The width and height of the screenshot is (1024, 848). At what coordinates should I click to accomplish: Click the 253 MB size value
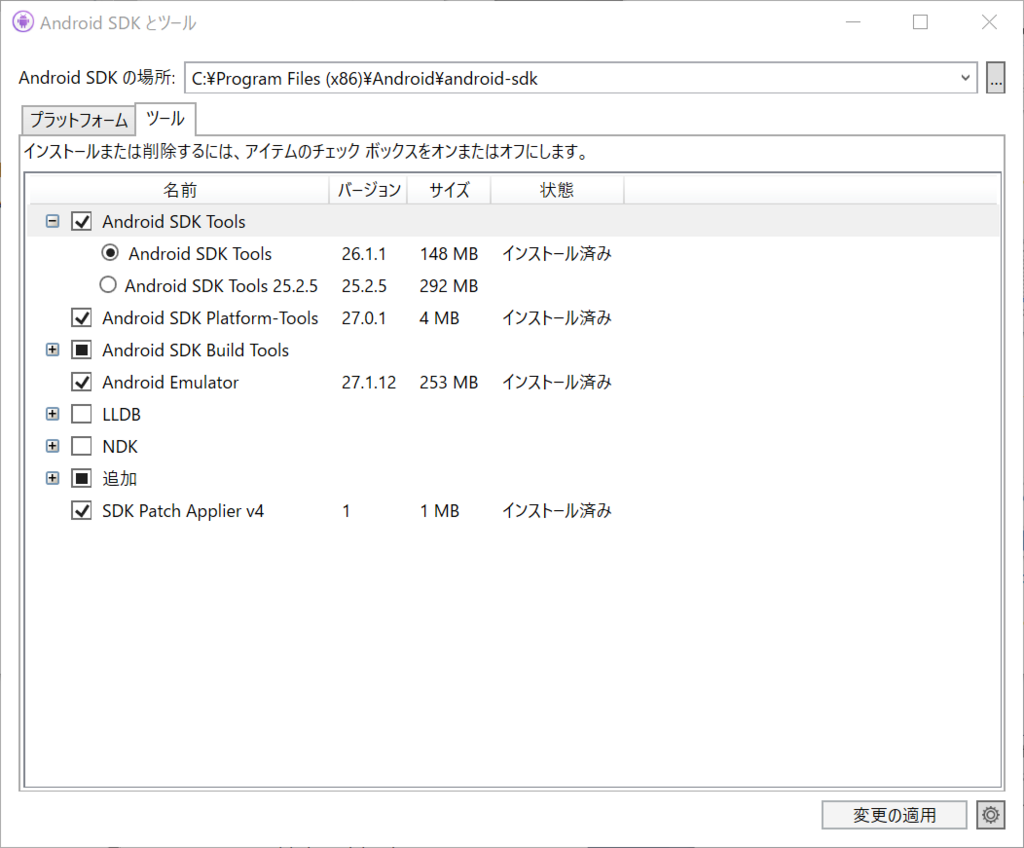[x=449, y=382]
